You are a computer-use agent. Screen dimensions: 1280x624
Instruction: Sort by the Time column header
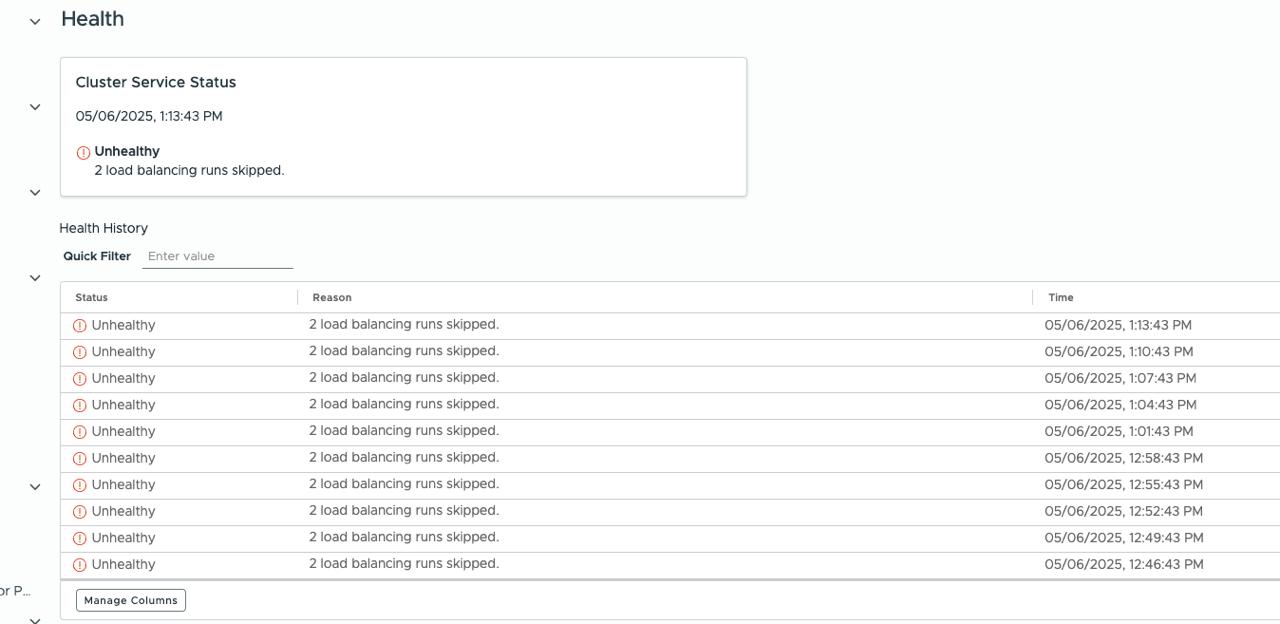pos(1061,297)
